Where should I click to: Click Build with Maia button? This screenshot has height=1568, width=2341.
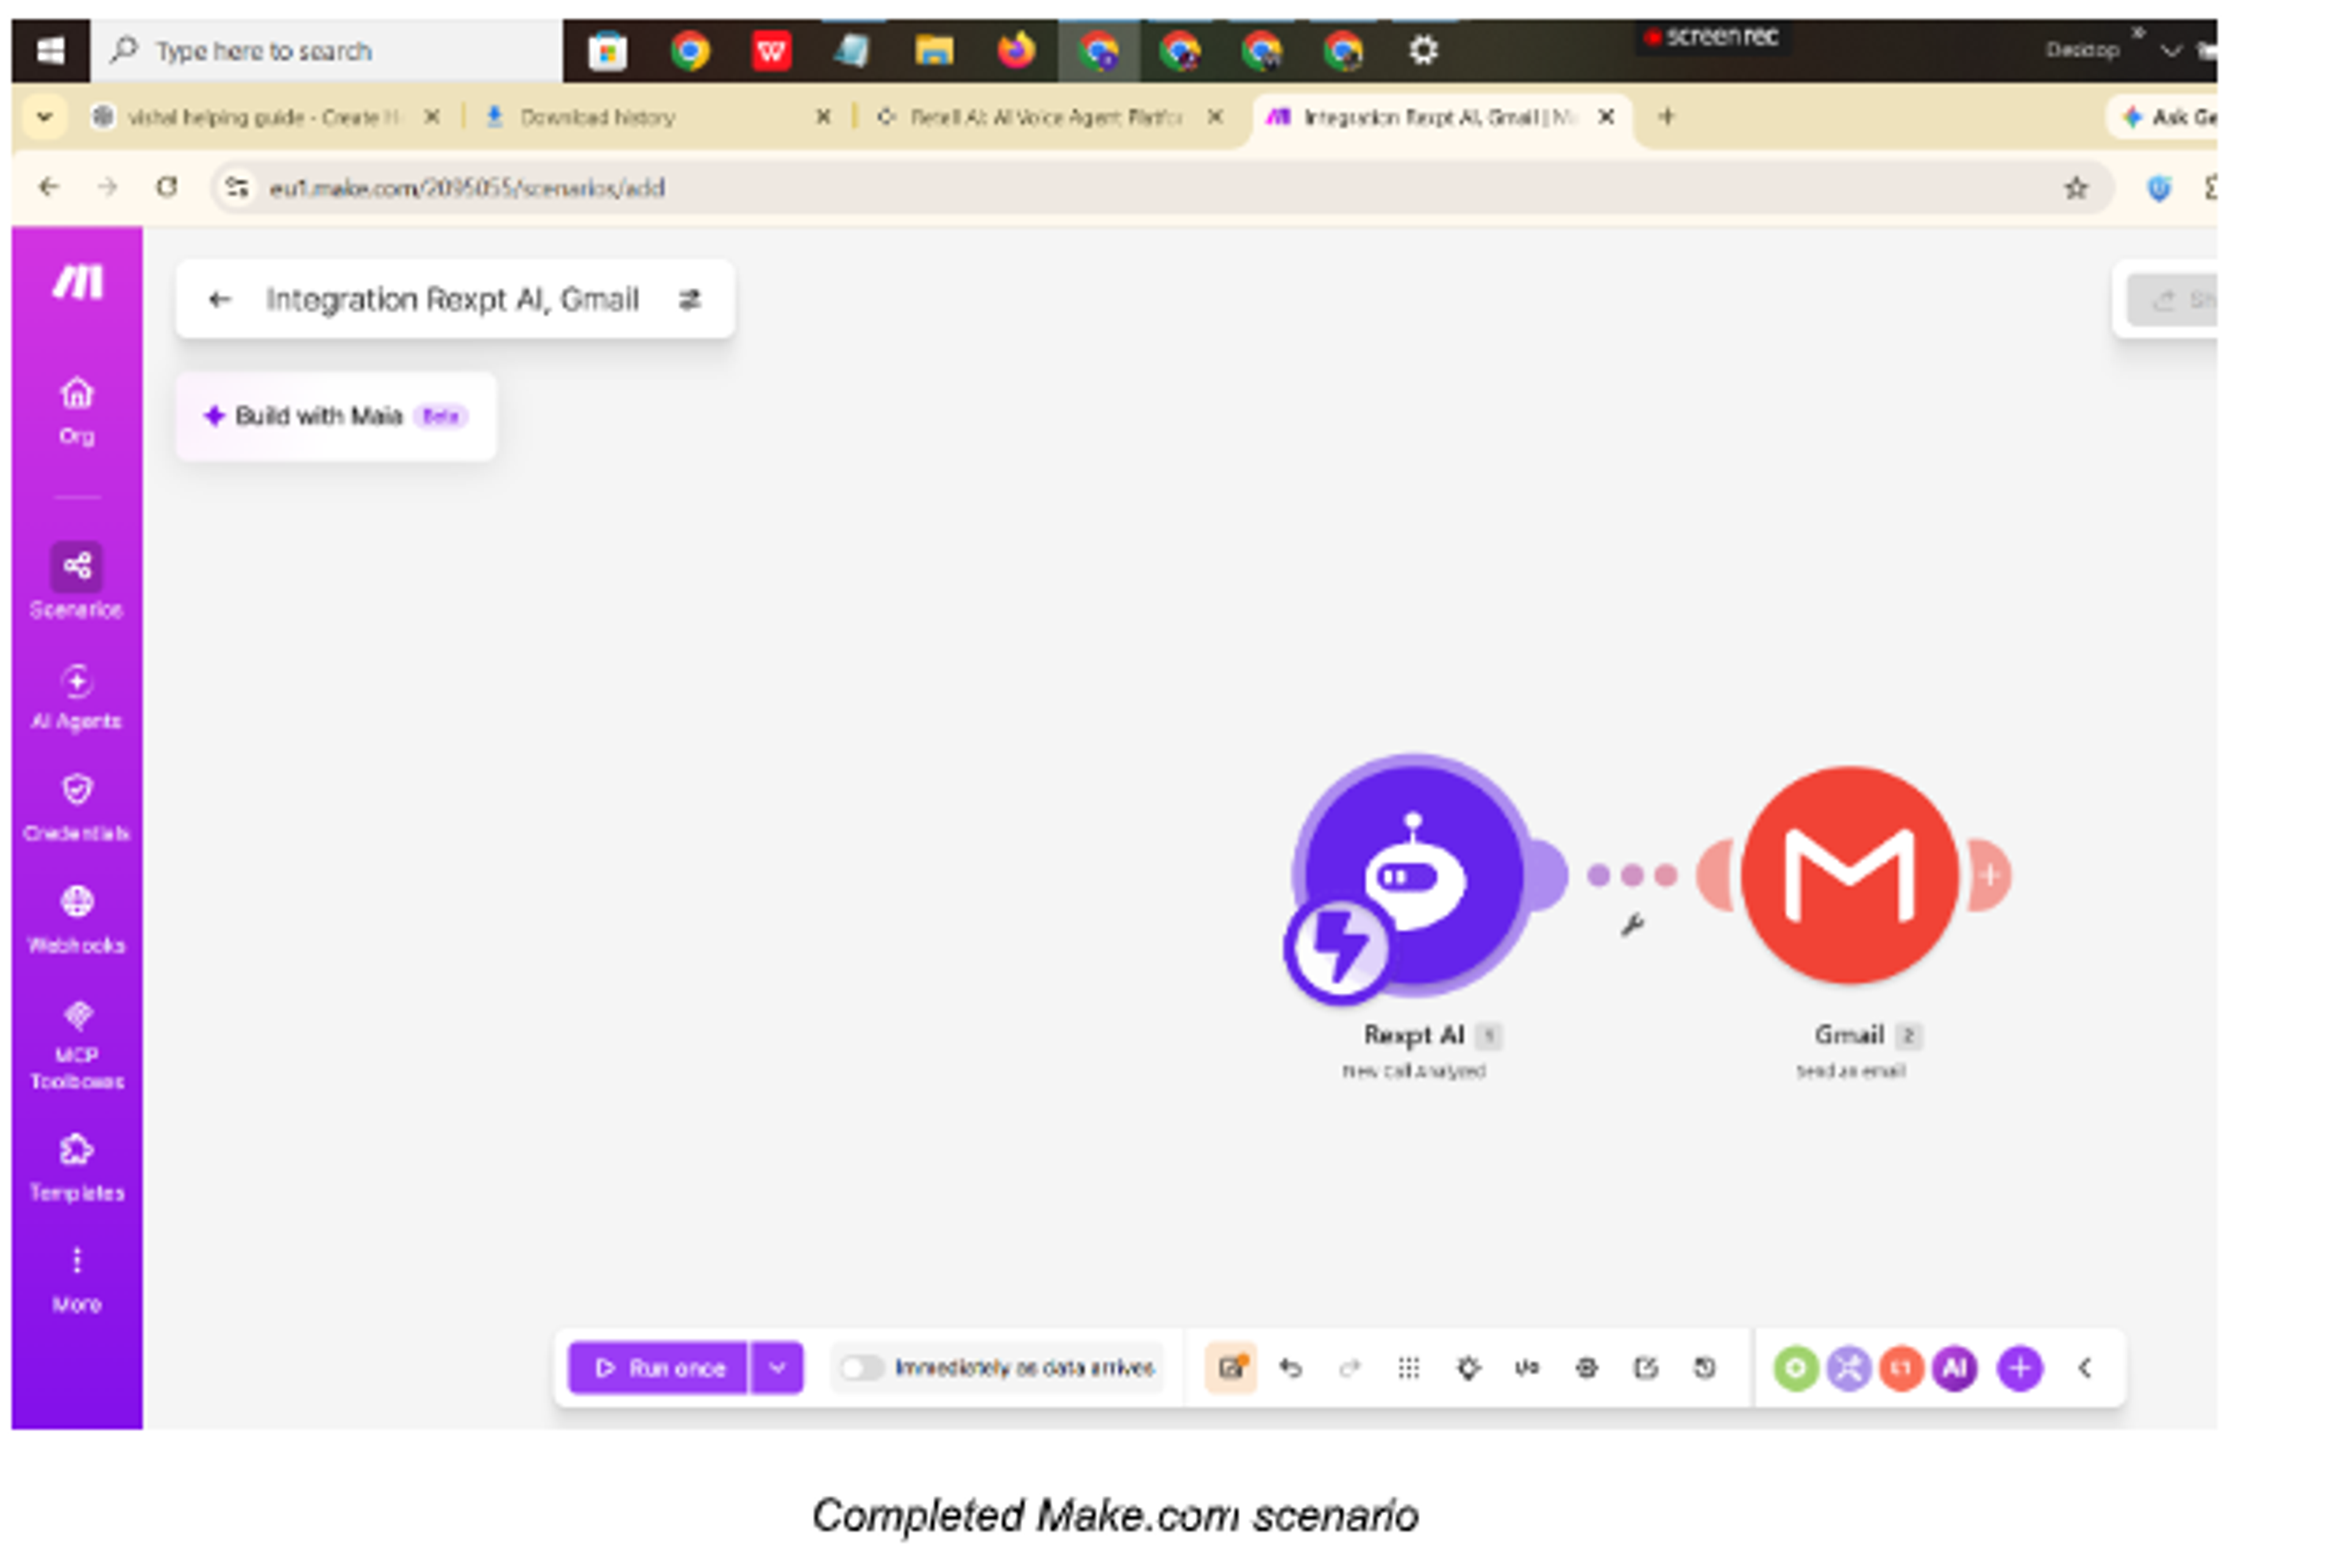[336, 416]
